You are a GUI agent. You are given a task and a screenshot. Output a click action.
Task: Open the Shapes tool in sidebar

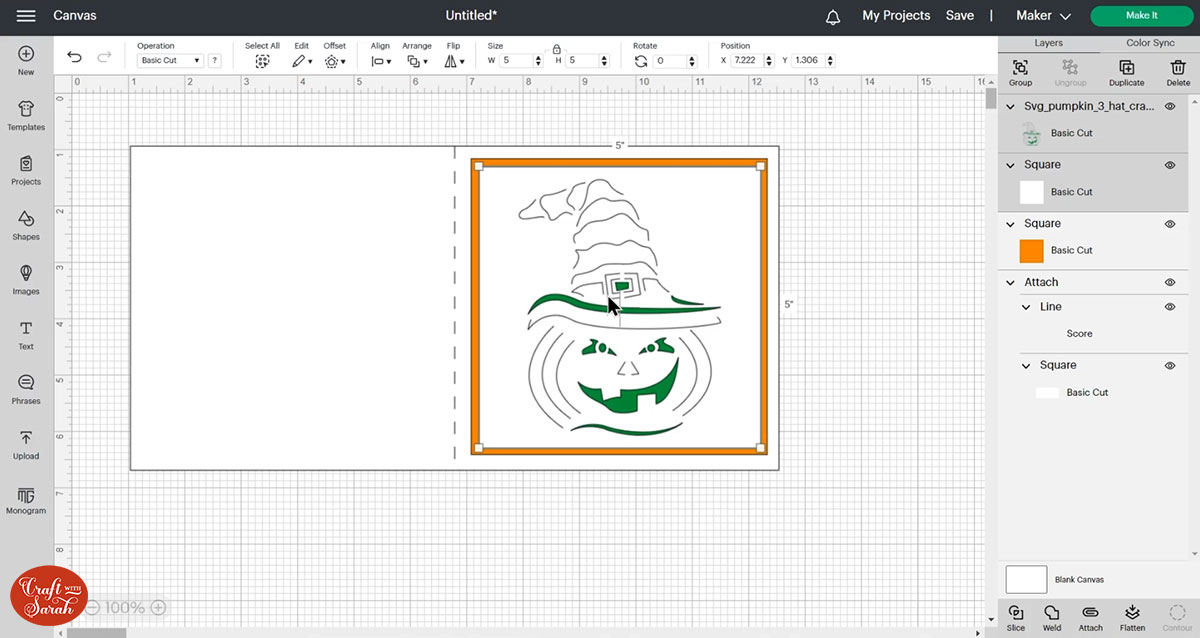pos(26,224)
